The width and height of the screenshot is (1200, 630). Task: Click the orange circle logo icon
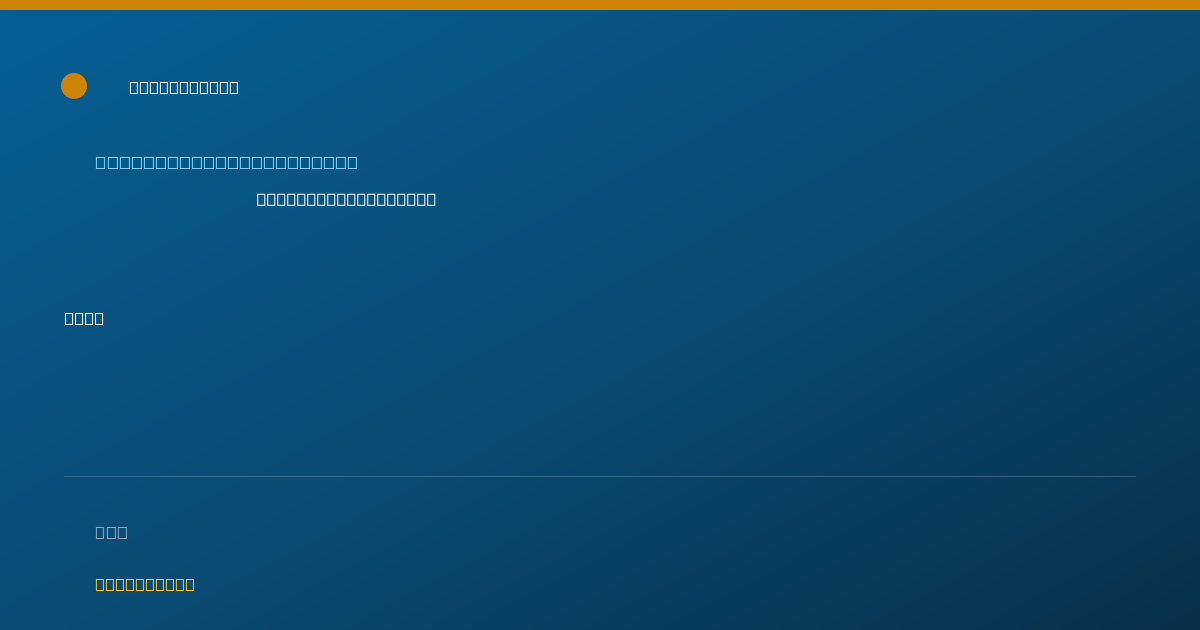74,86
